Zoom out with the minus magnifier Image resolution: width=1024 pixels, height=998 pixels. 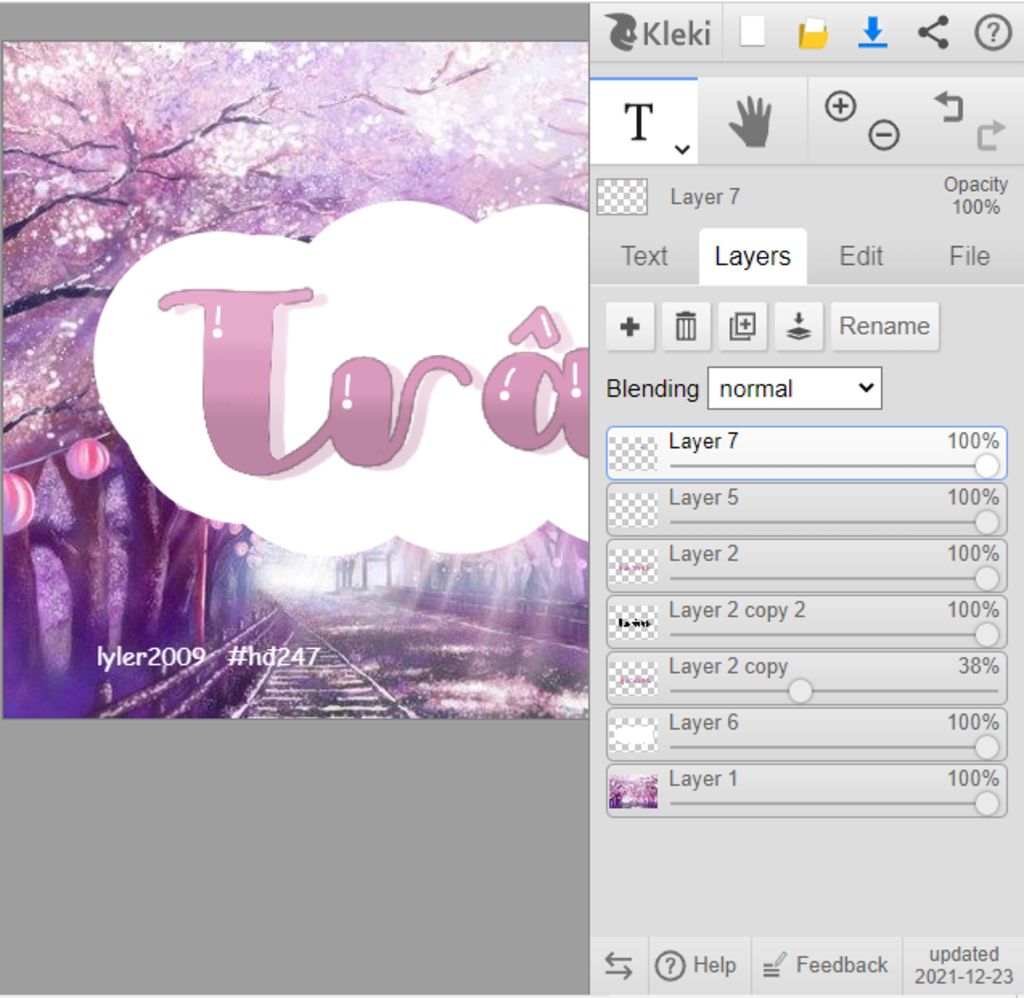[884, 135]
